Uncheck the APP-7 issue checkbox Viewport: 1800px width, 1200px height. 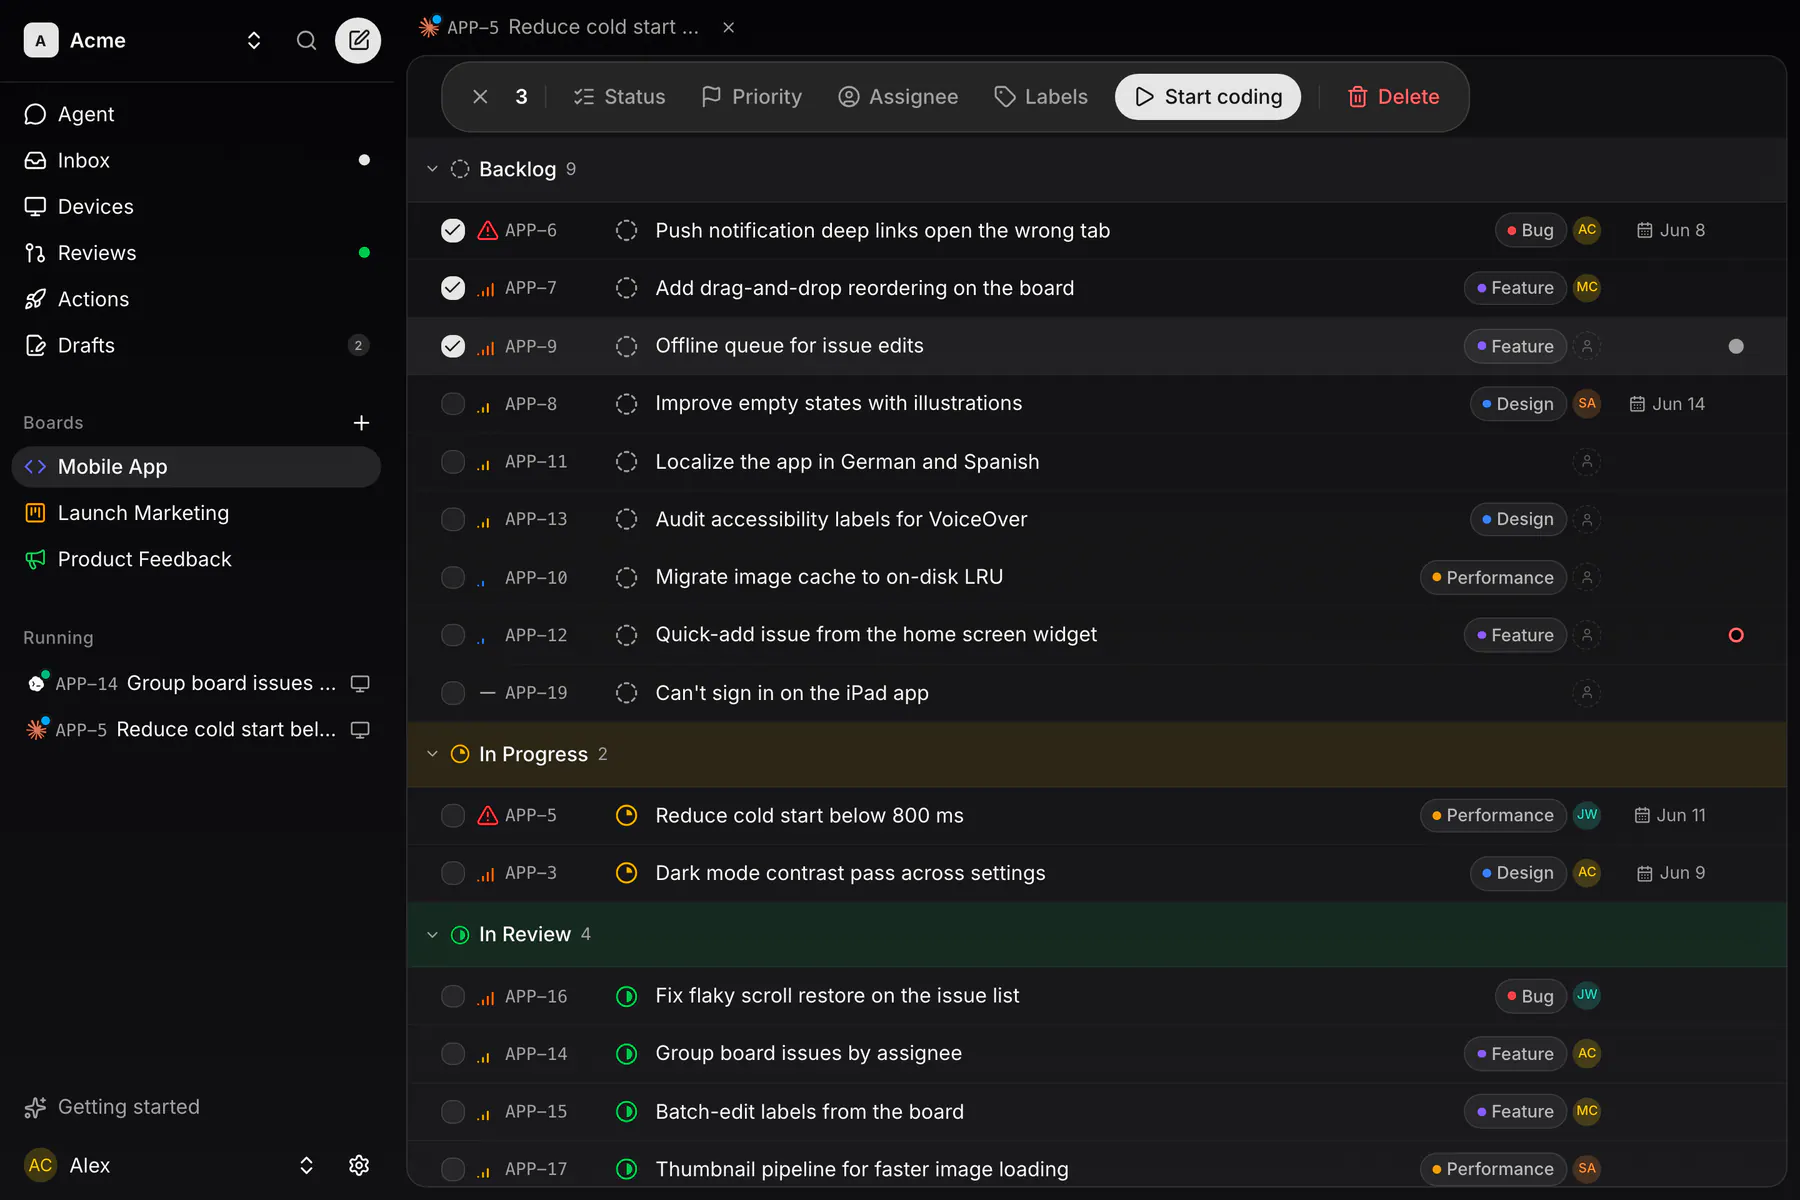point(453,288)
